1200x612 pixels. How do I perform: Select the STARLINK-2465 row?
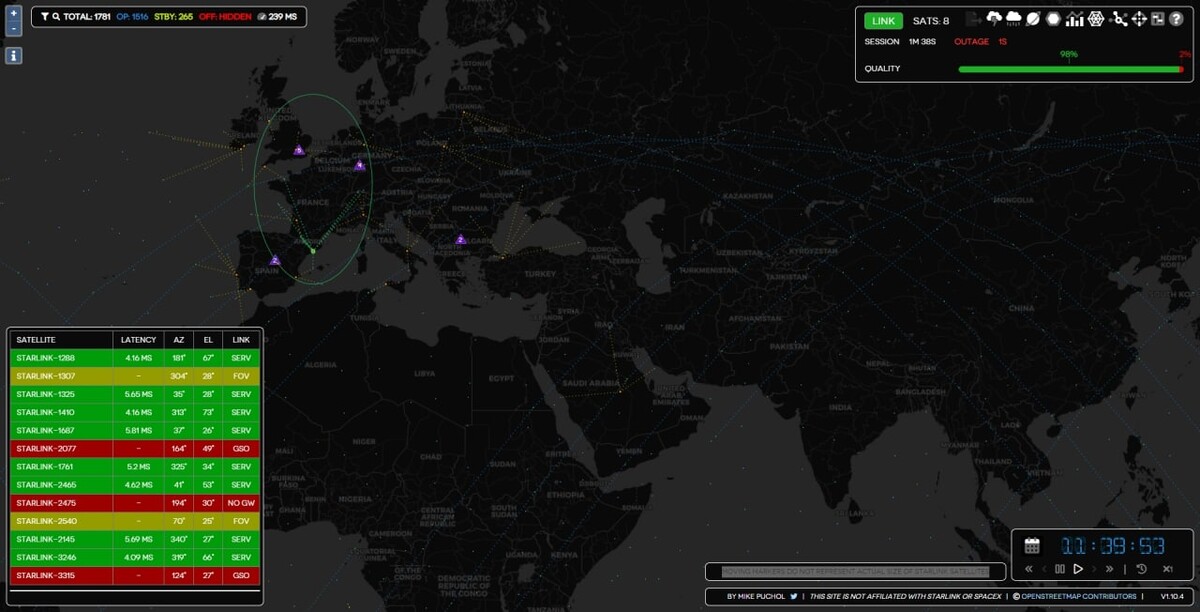[x=135, y=484]
